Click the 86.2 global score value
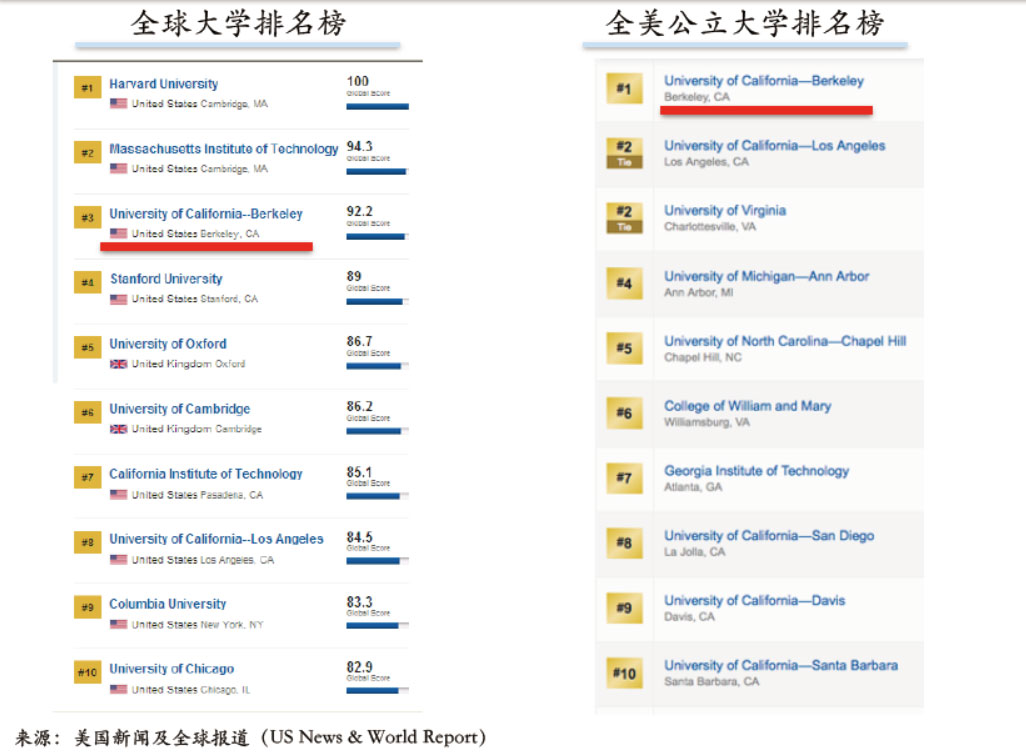Viewport: 1026px width, 755px height. (359, 406)
